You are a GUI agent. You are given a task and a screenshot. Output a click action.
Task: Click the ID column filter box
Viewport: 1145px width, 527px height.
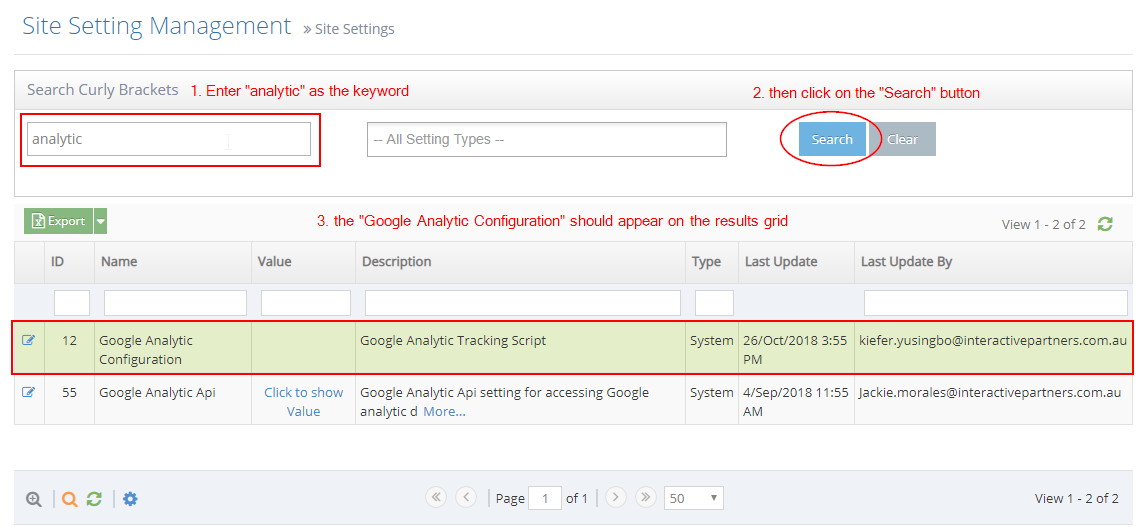point(72,303)
